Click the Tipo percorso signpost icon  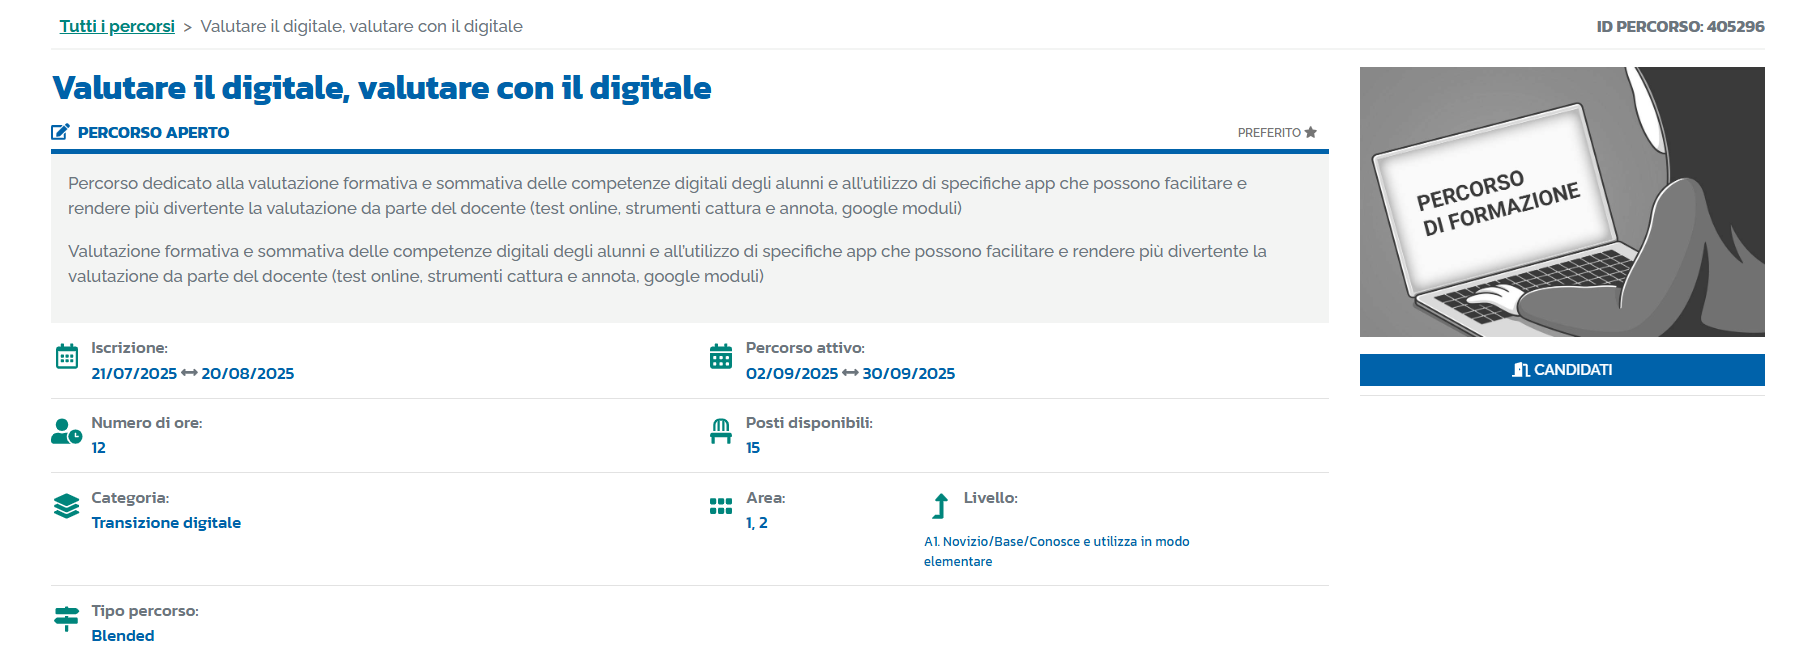67,619
